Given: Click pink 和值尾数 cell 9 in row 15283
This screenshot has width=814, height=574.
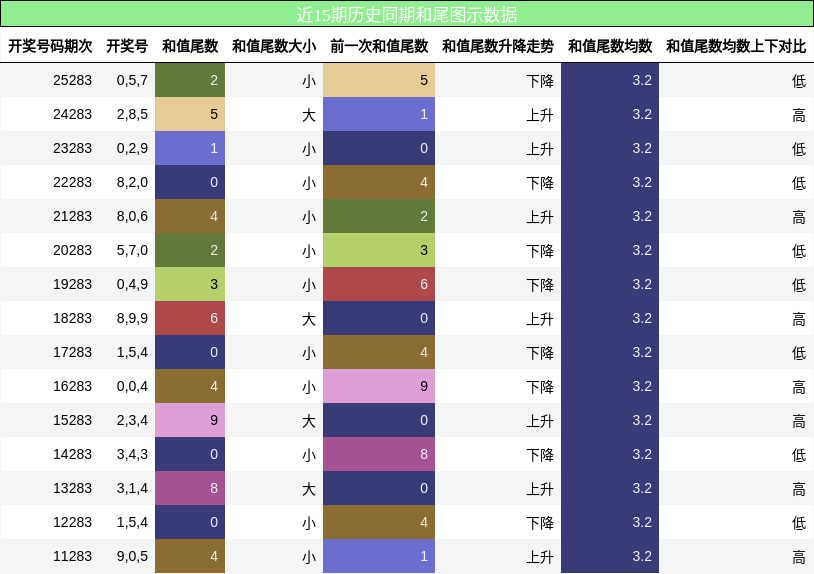Looking at the screenshot, I should [x=190, y=420].
